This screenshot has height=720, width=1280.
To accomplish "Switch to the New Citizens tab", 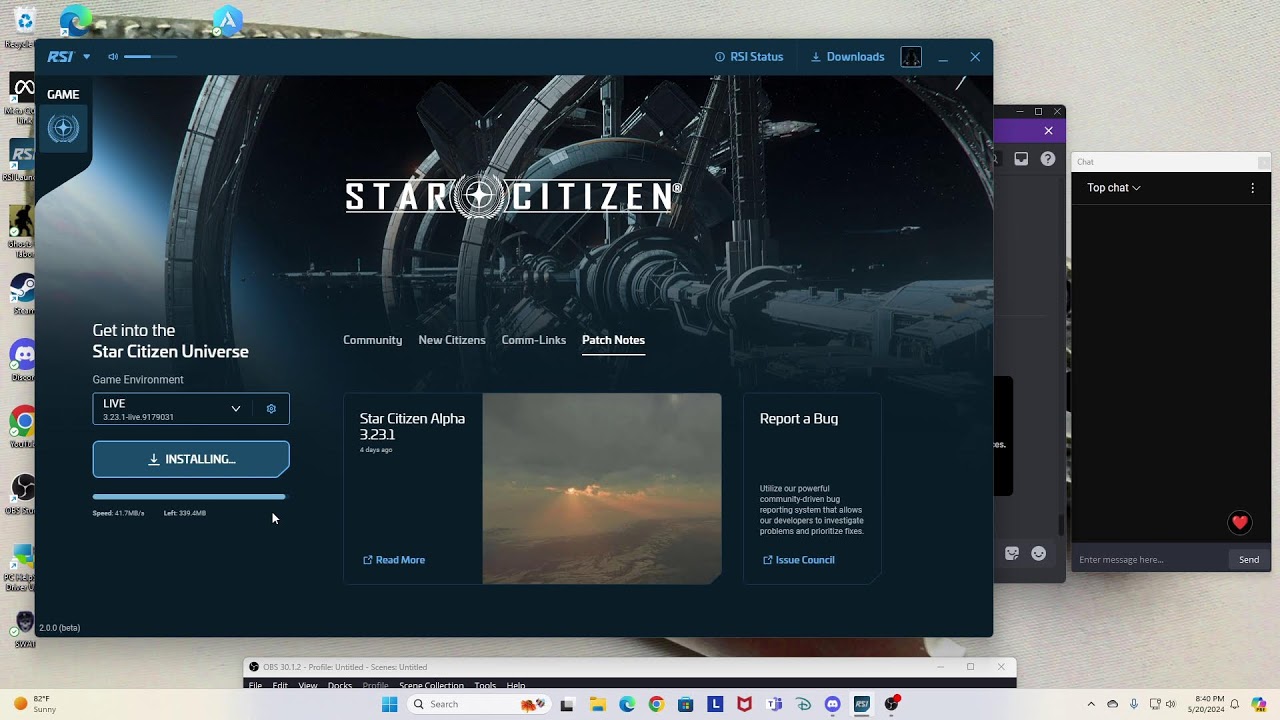I will (x=452, y=340).
